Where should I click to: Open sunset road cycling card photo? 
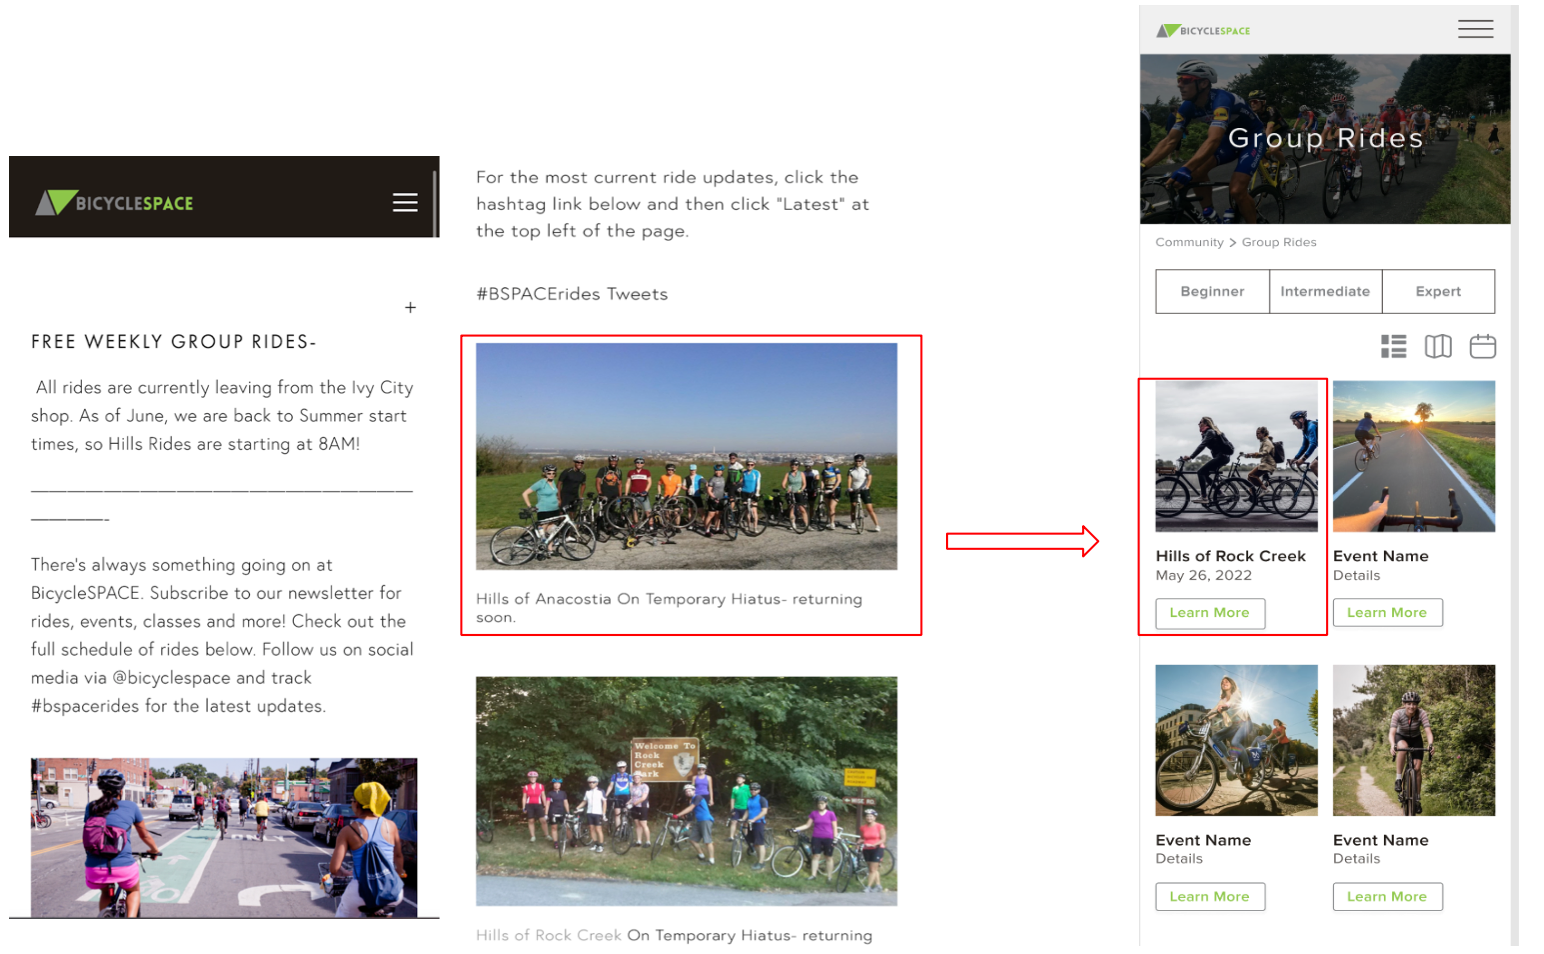pos(1414,456)
